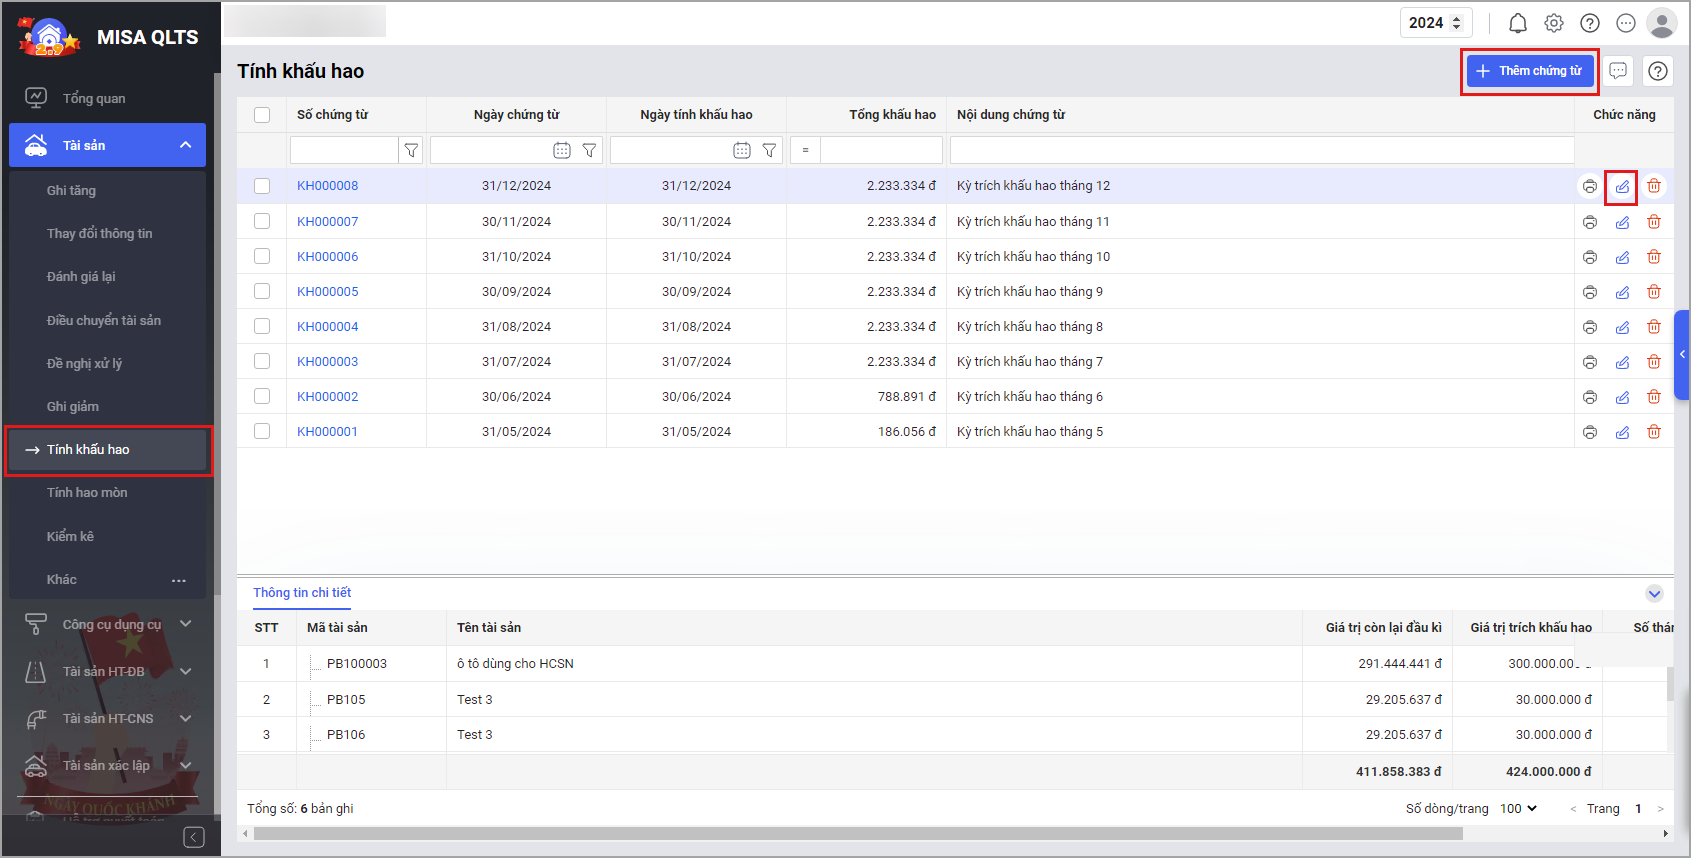This screenshot has height=858, width=1691.
Task: Open the notifications bell icon
Action: (x=1517, y=23)
